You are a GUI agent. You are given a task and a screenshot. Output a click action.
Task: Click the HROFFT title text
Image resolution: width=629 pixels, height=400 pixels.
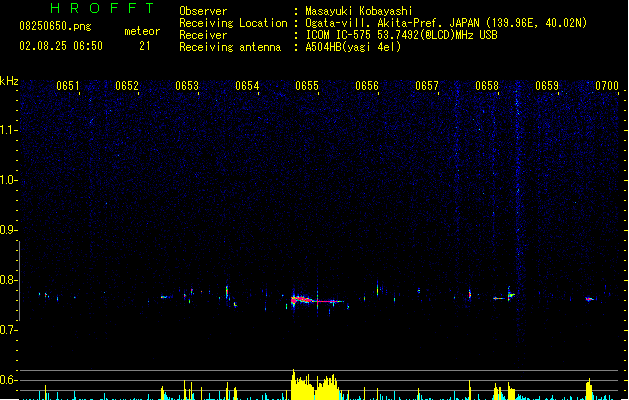102,8
